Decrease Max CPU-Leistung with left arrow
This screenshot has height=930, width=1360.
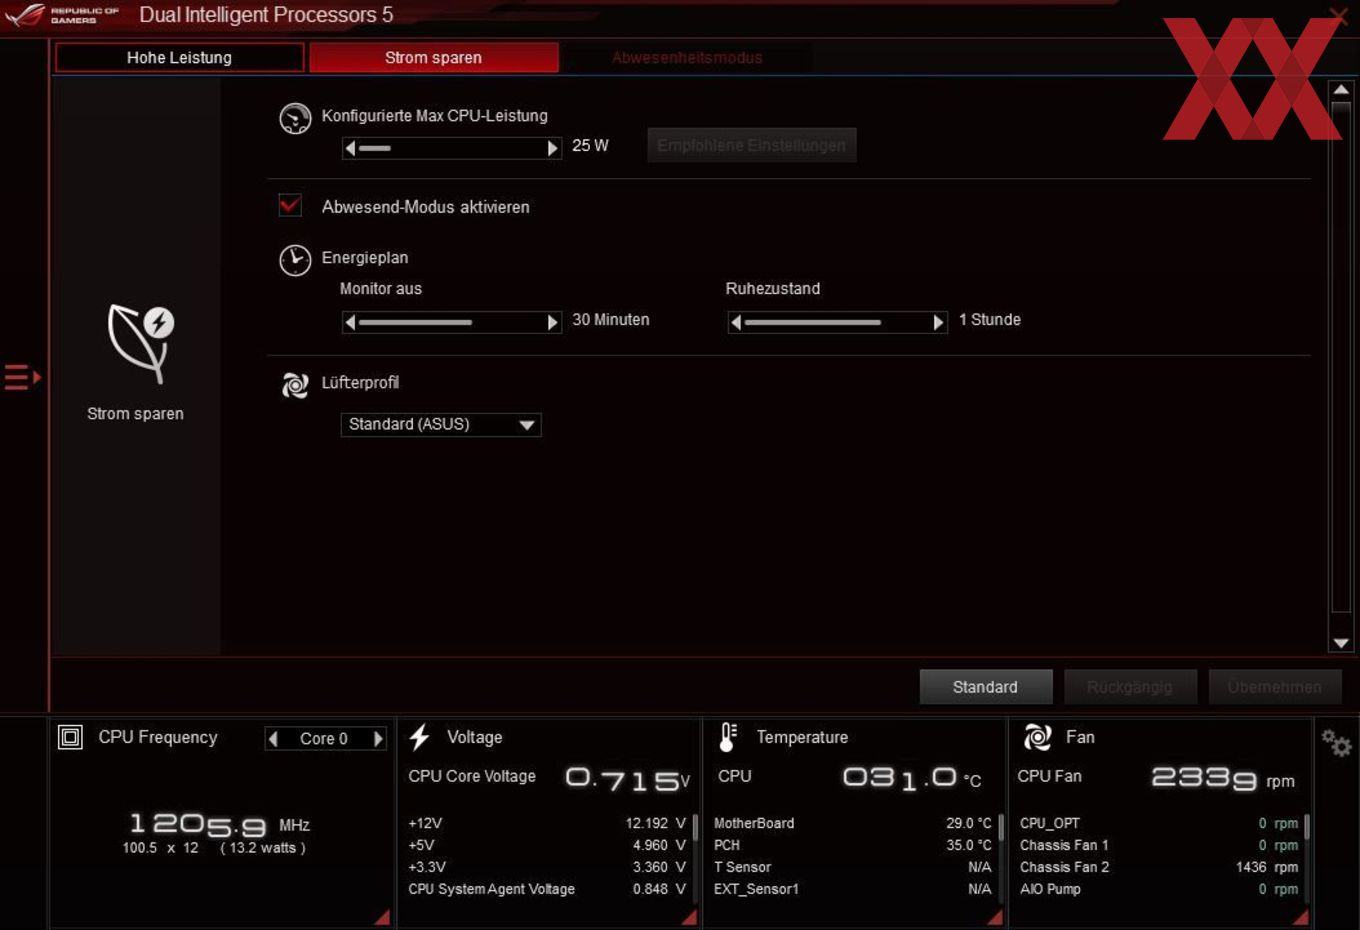350,148
